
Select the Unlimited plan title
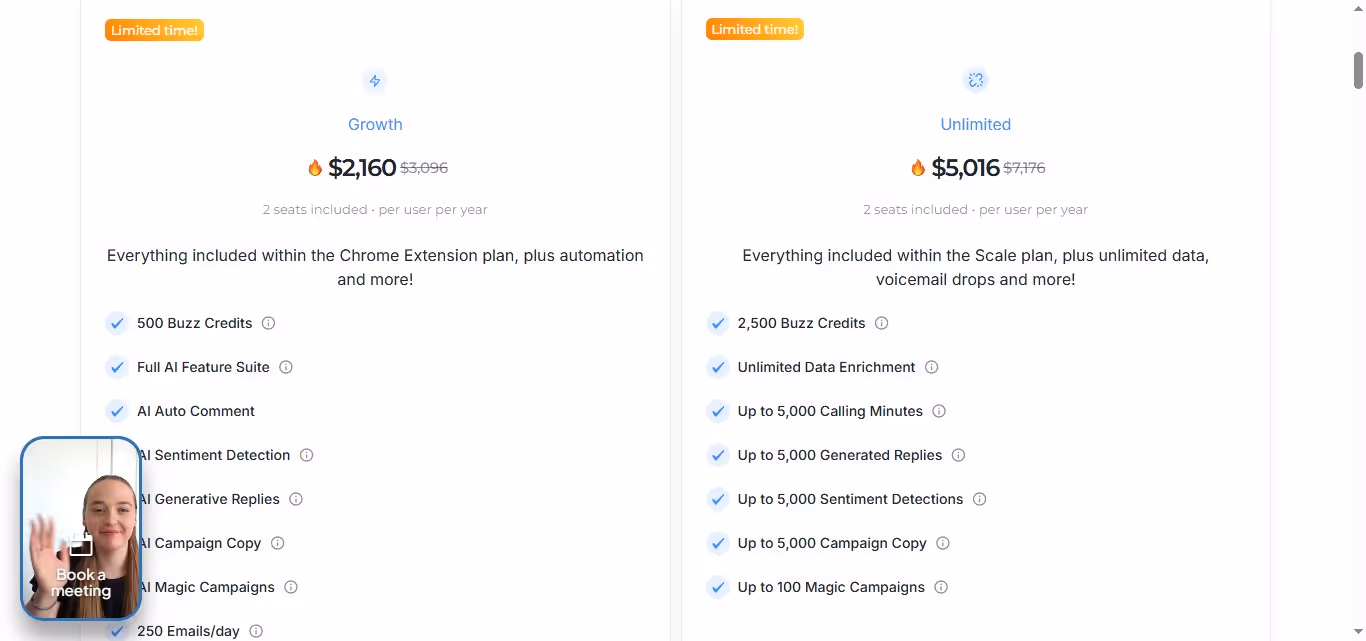[x=975, y=124]
